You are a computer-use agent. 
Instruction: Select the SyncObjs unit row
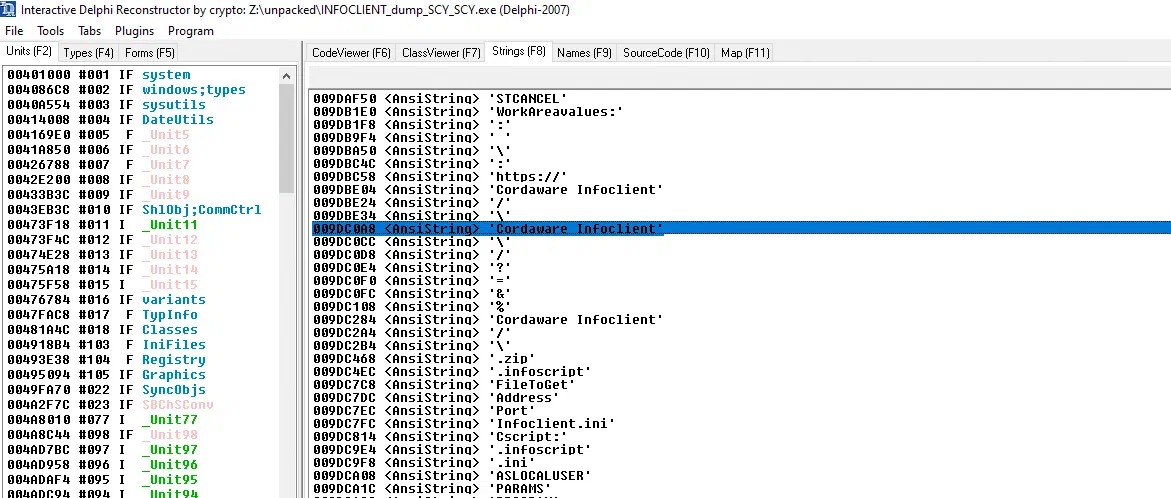click(x=142, y=390)
